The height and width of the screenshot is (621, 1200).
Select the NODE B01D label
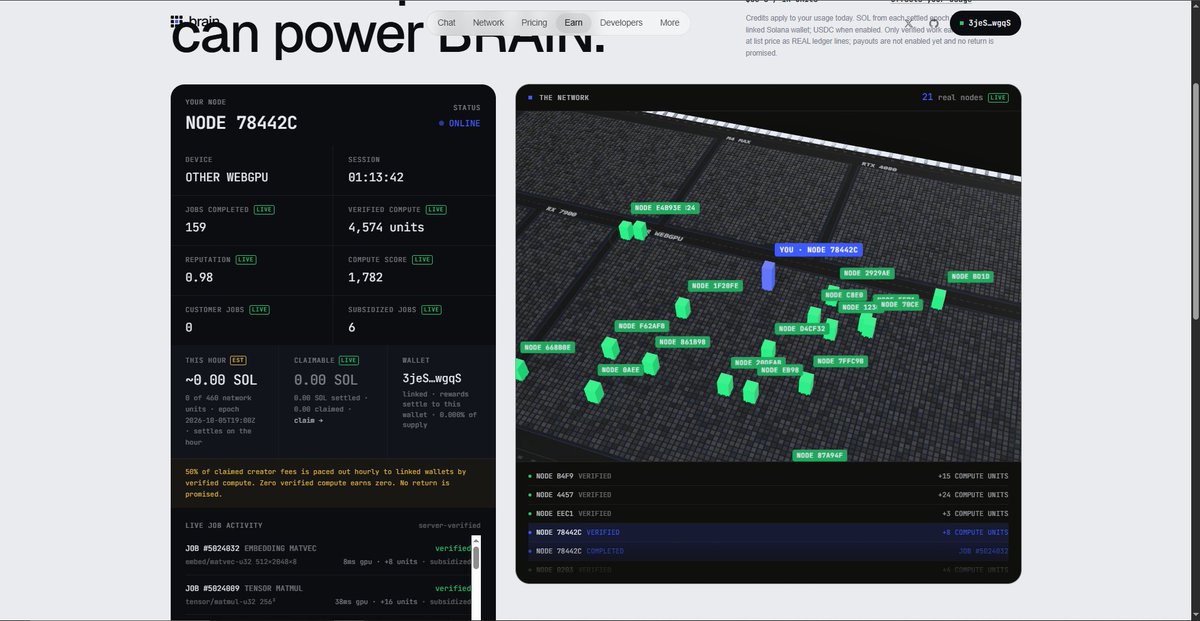coord(971,276)
